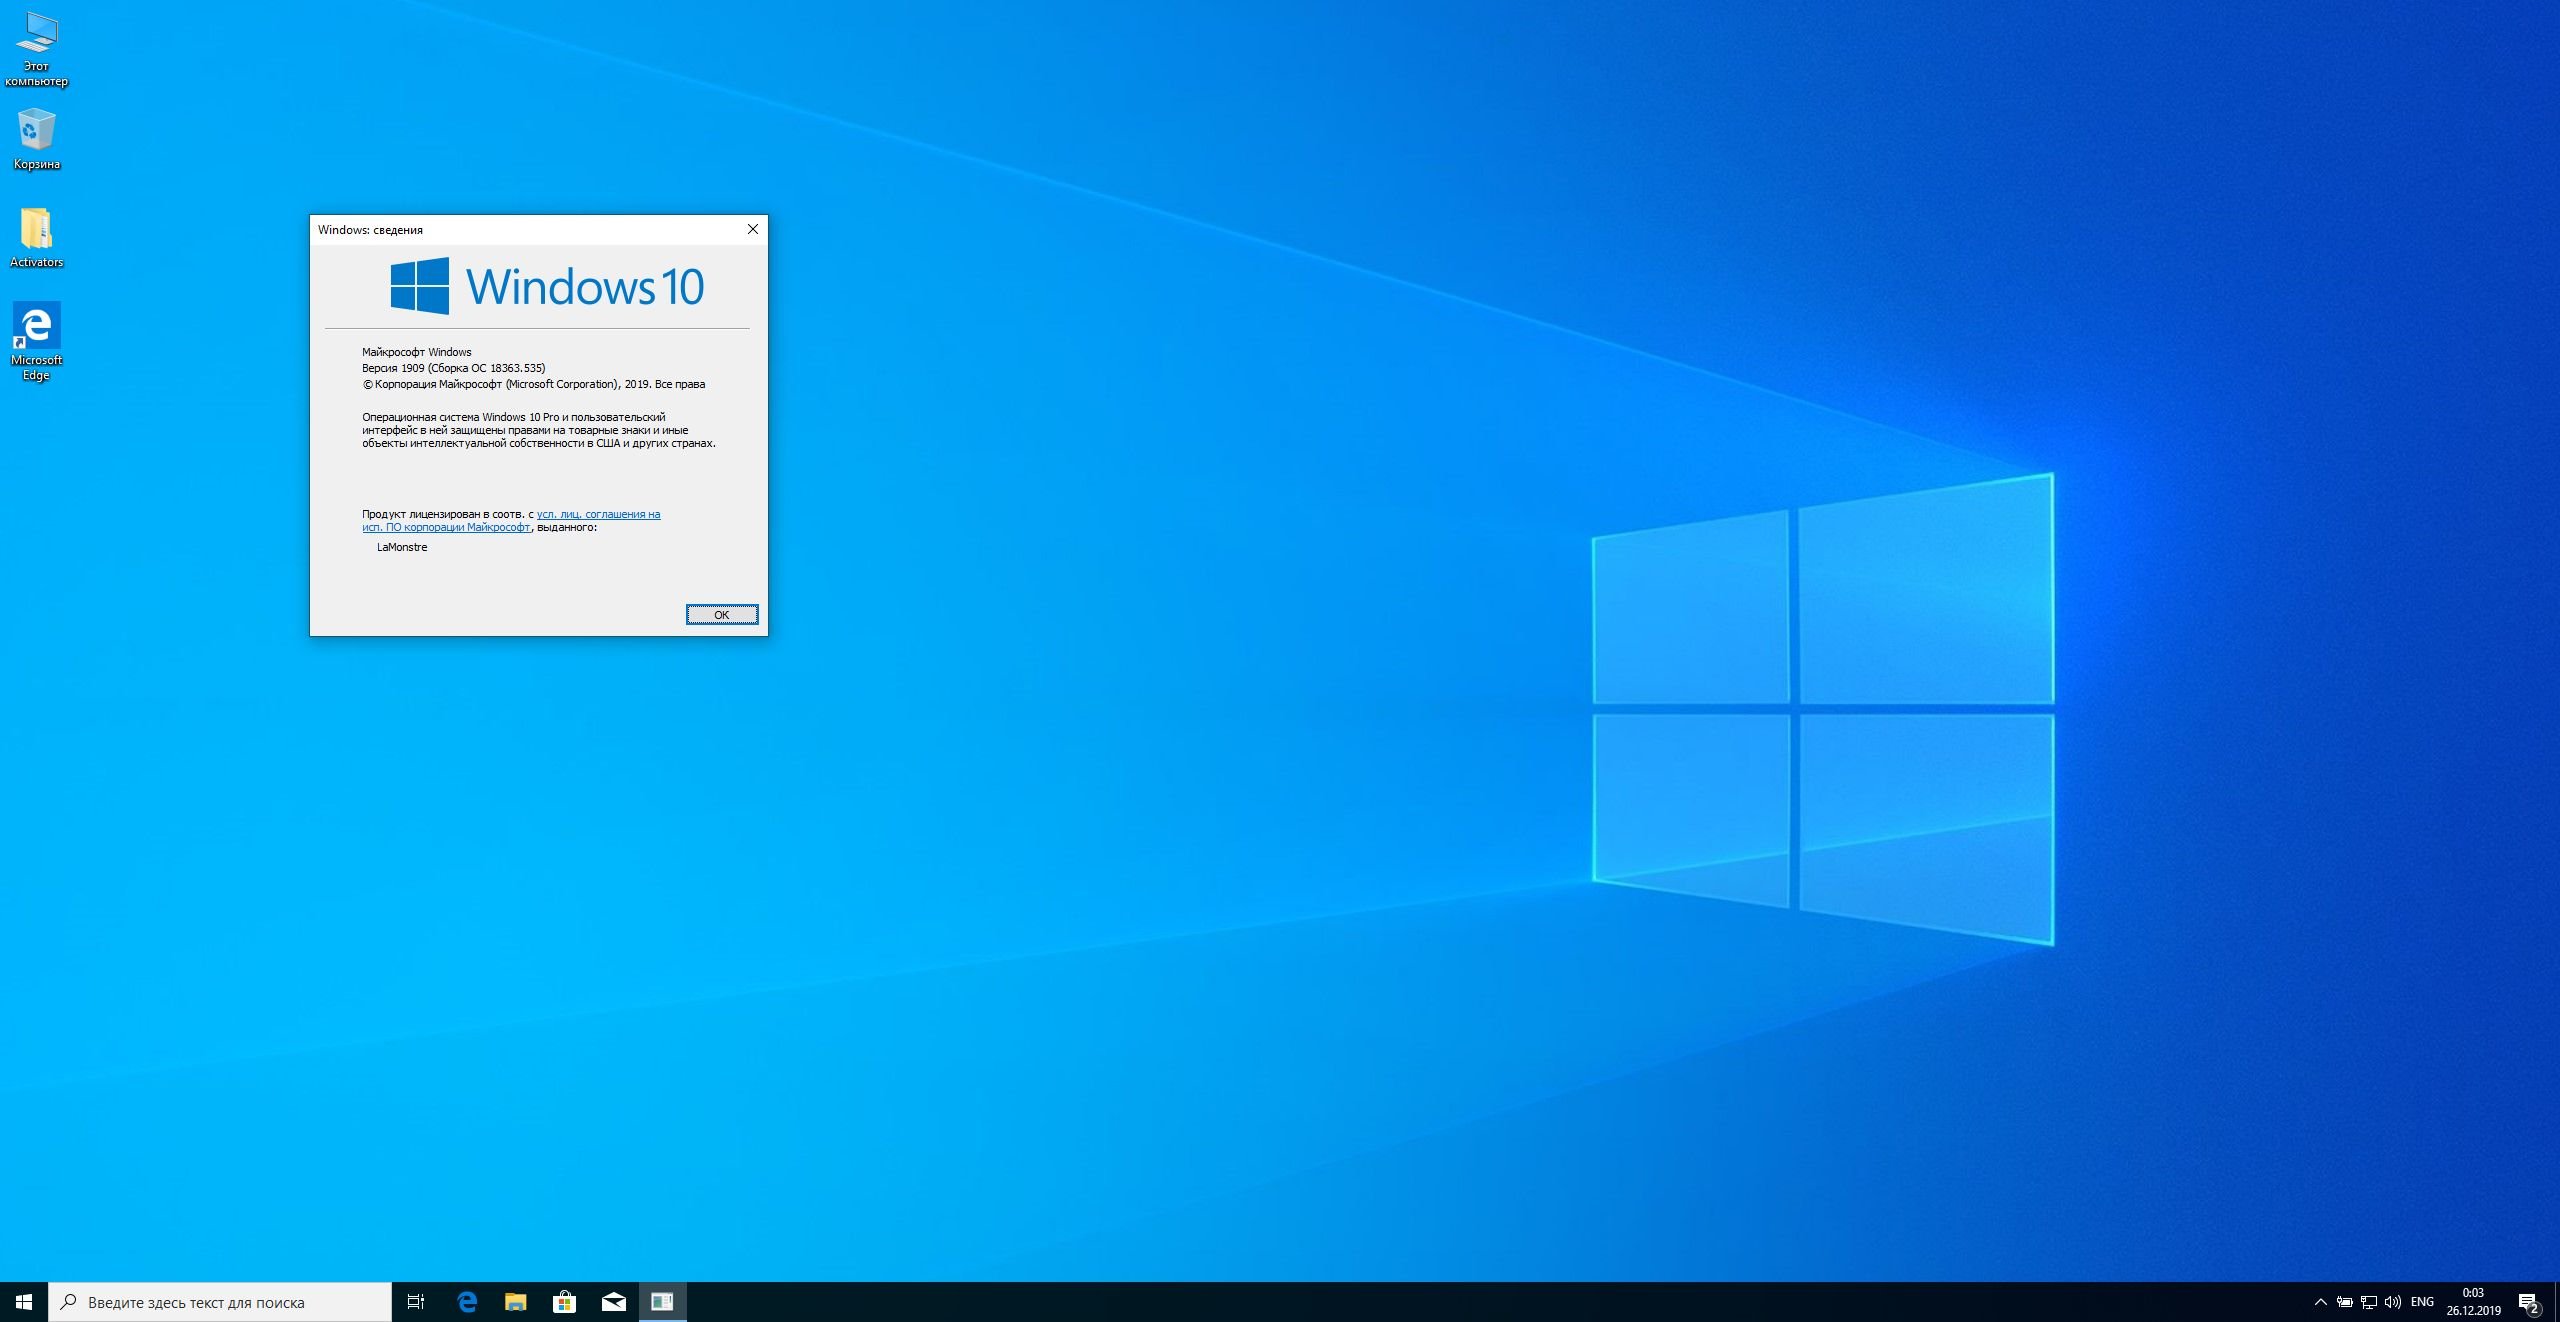
Task: Click the Windows 10 logo in dialog
Action: click(x=547, y=286)
